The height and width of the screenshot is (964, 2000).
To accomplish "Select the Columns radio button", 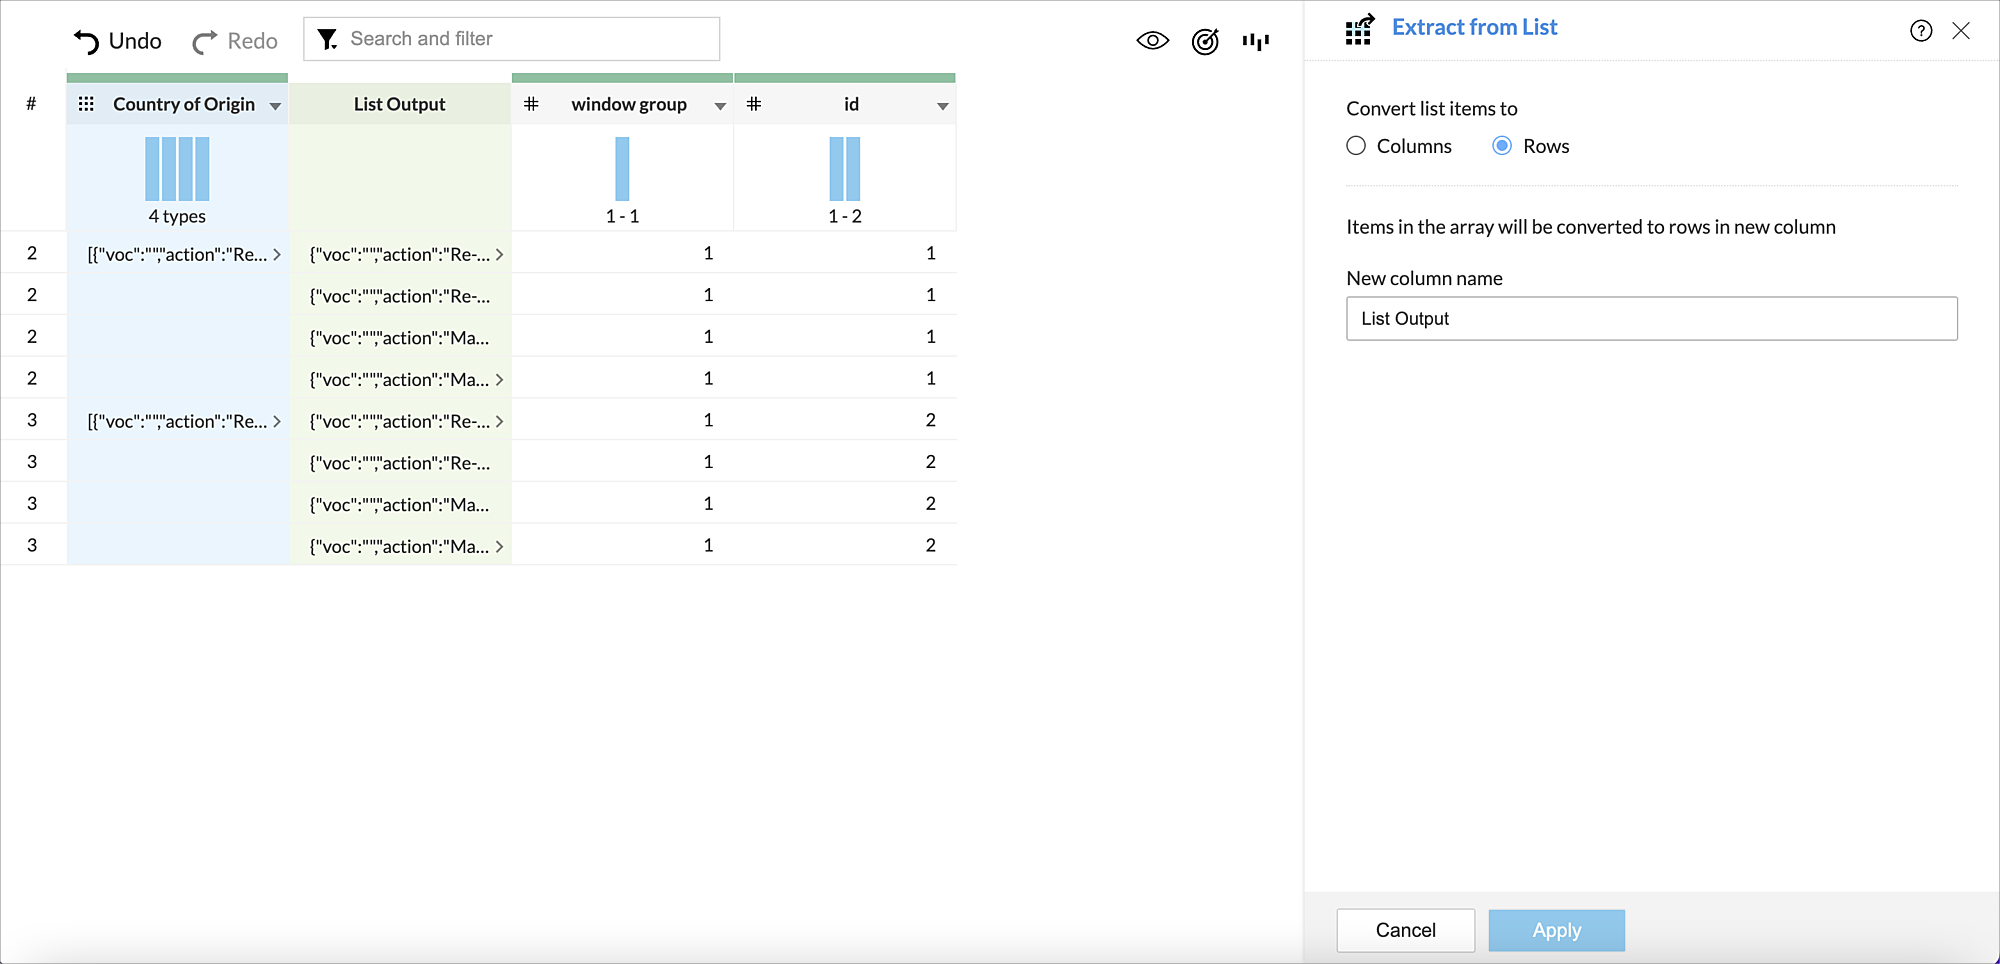I will tap(1355, 146).
